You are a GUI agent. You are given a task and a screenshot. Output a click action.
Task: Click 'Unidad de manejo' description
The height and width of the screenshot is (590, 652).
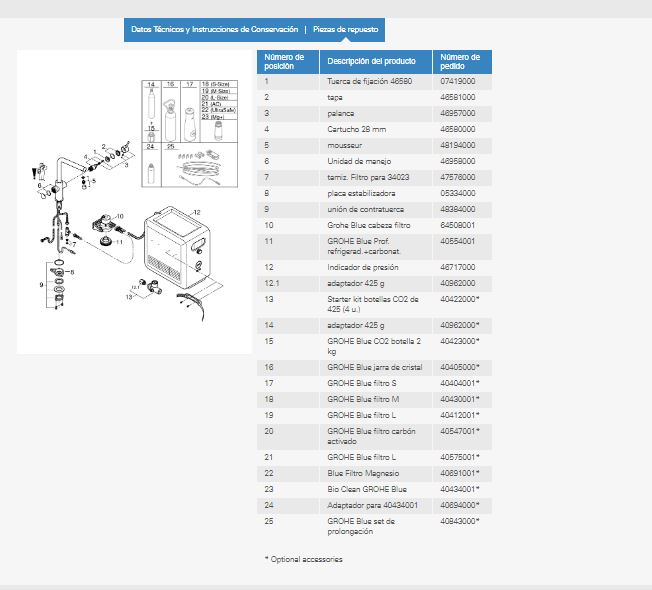(359, 162)
